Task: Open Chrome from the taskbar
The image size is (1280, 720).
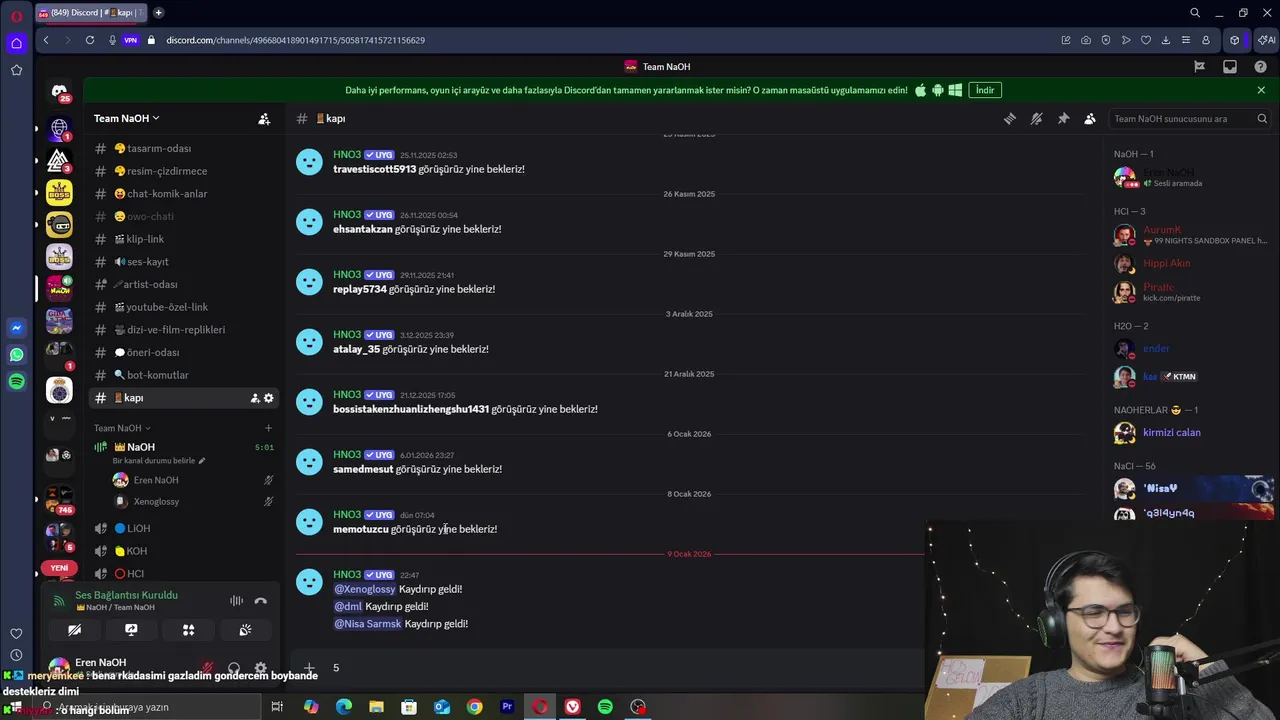Action: click(474, 707)
